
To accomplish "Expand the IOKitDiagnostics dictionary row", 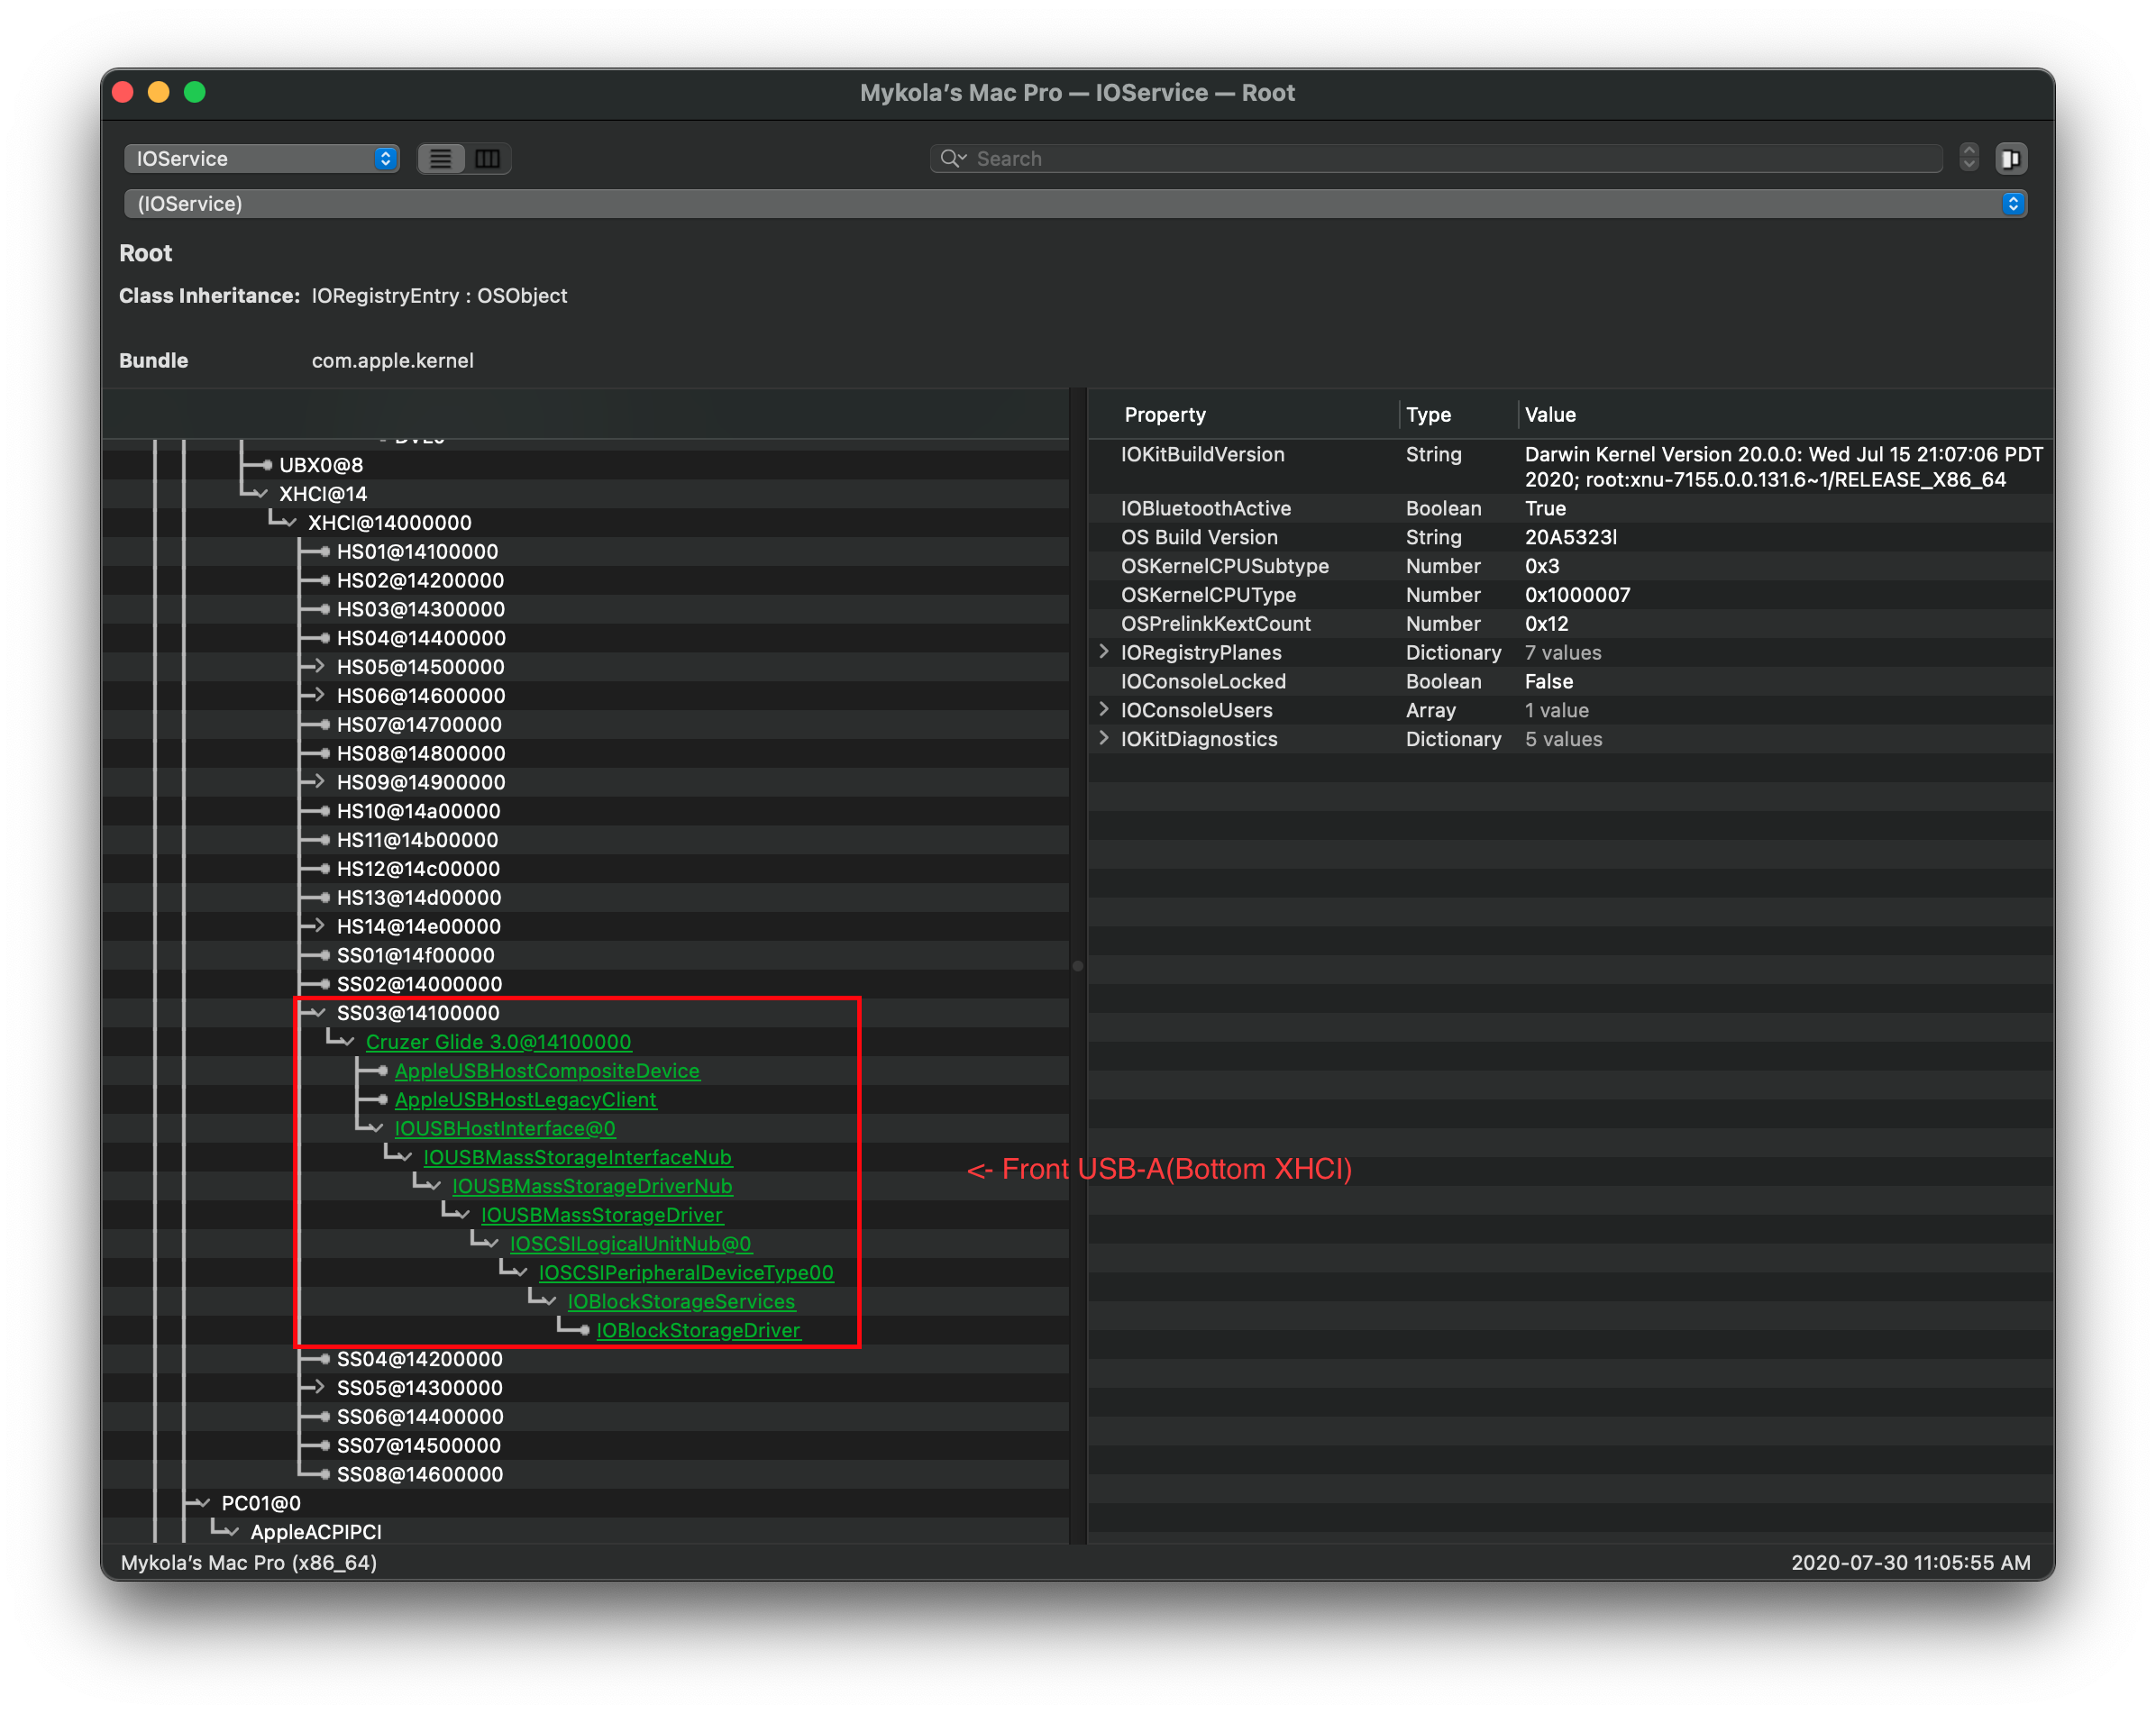I will (x=1104, y=739).
